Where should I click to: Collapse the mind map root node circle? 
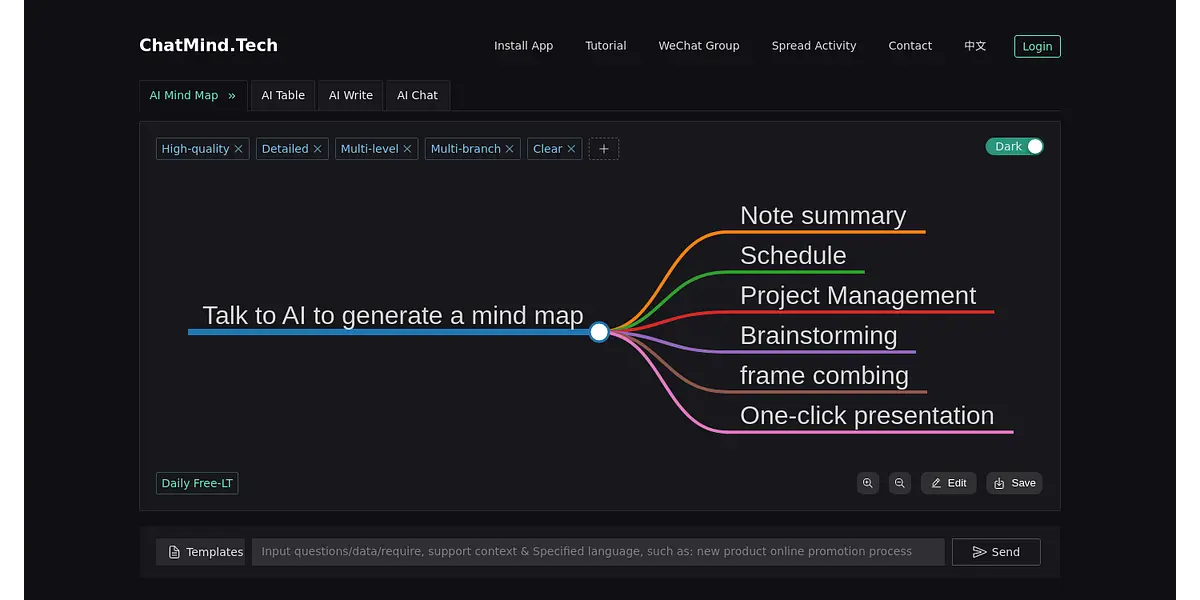tap(599, 332)
